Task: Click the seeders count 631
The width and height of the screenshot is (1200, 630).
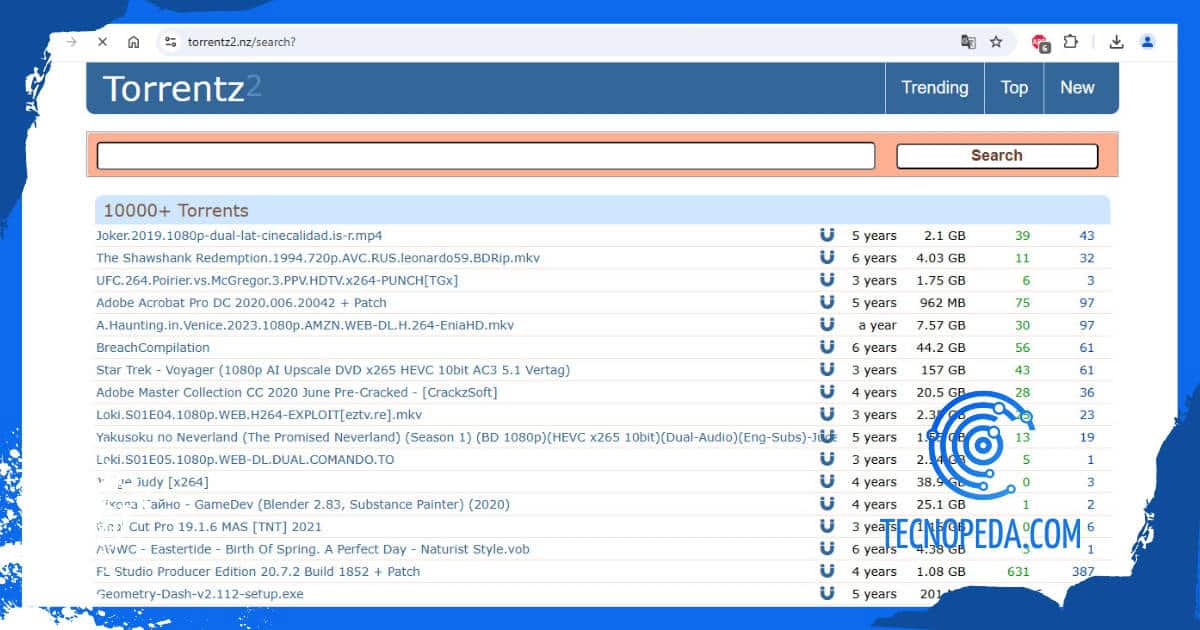Action: pyautogui.click(x=1018, y=572)
